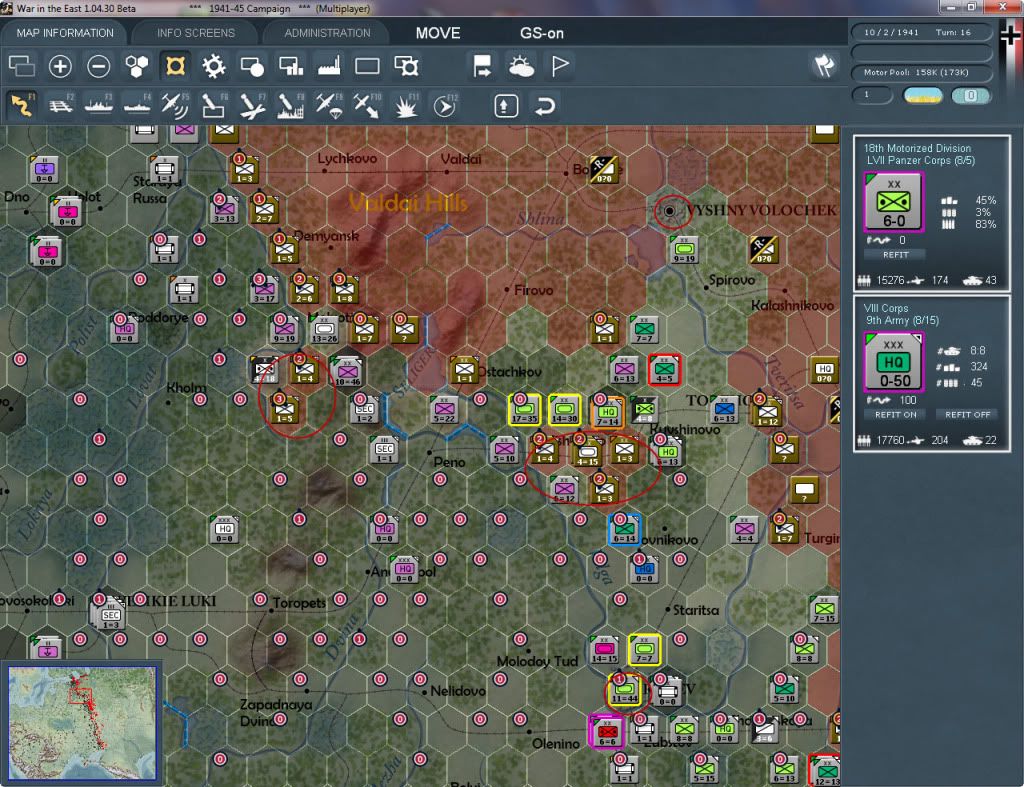The image size is (1024, 787).
Task: Zoom in the map with plus icon
Action: [60, 66]
